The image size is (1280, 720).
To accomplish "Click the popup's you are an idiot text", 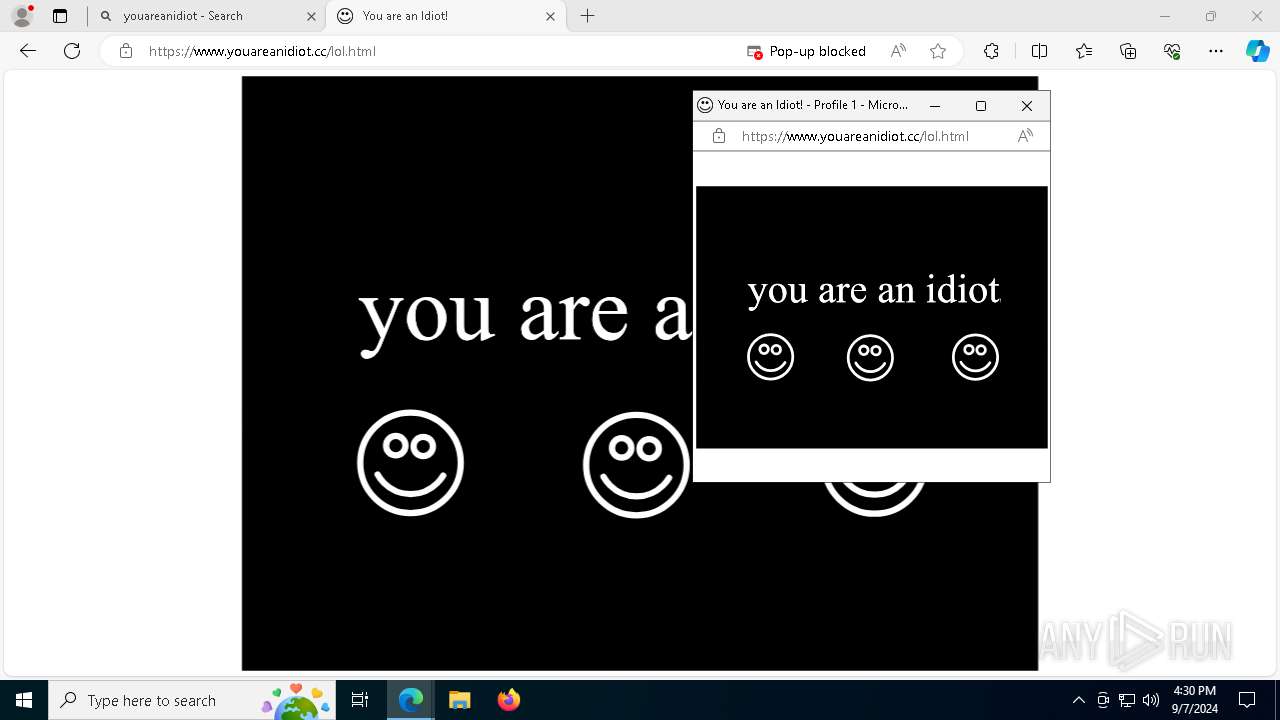I will [x=874, y=291].
